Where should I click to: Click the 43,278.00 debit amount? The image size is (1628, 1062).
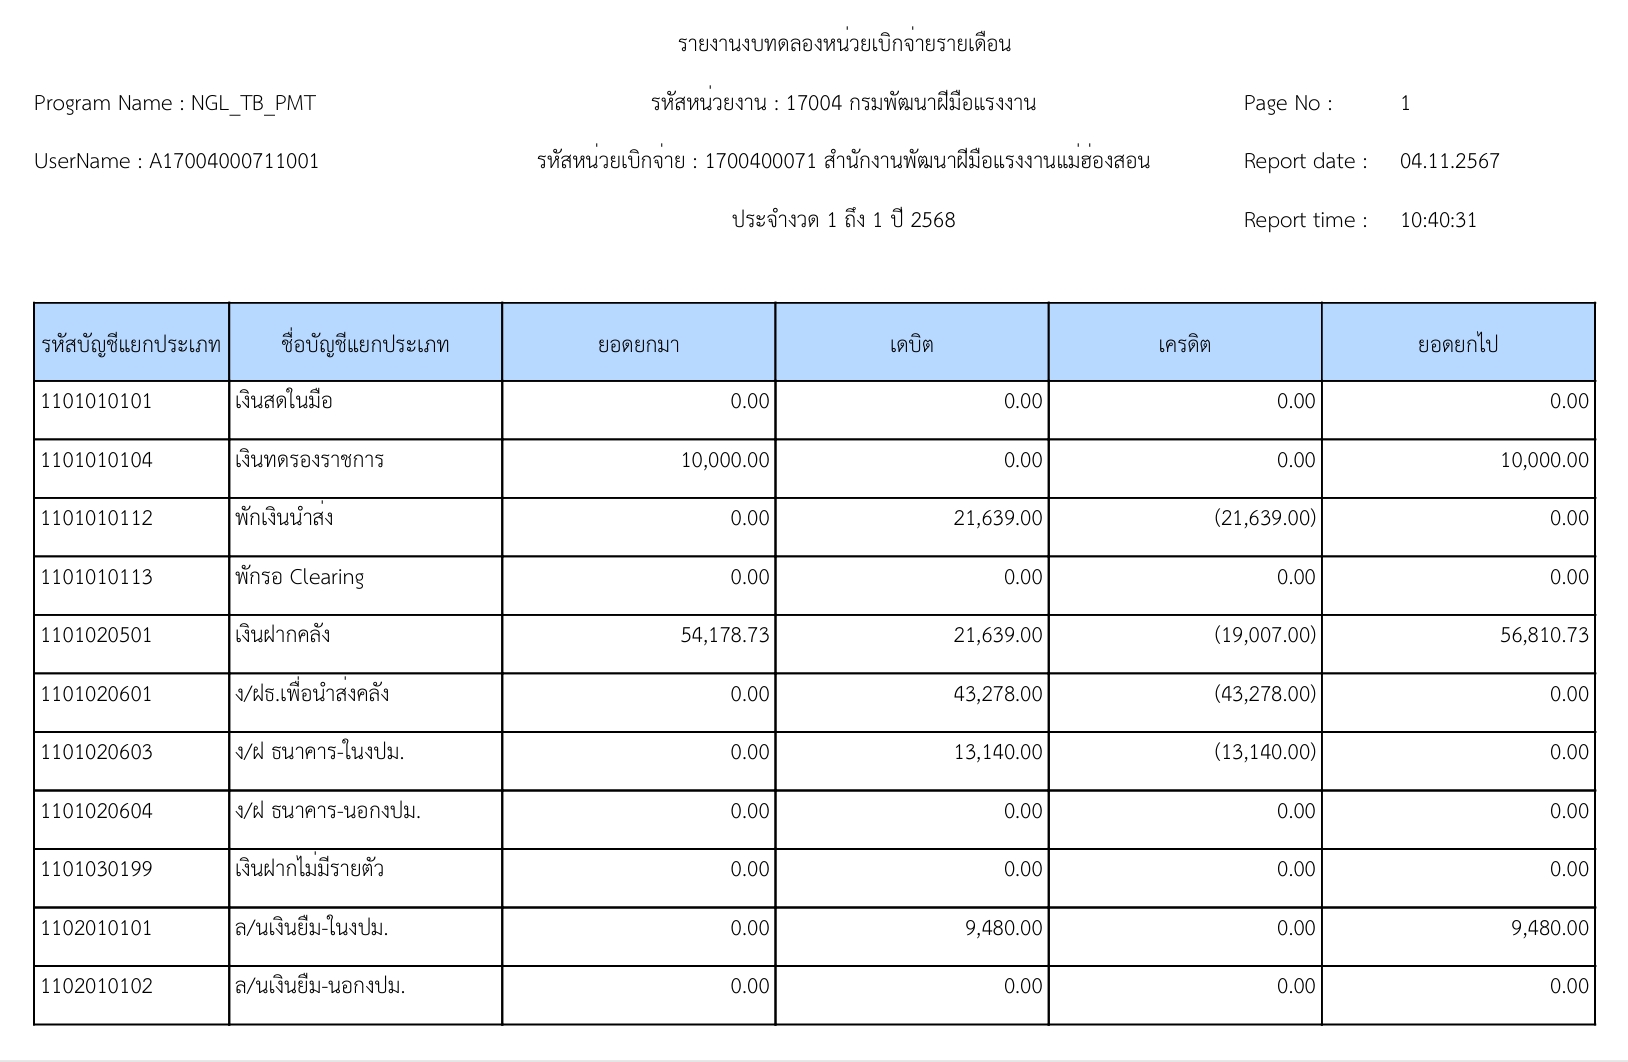(x=997, y=694)
